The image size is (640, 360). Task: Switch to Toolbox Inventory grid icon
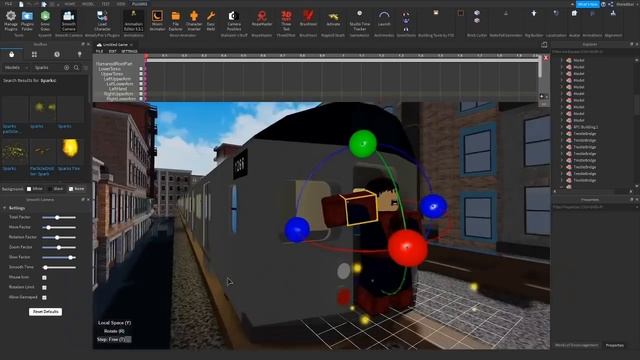[x=34, y=54]
